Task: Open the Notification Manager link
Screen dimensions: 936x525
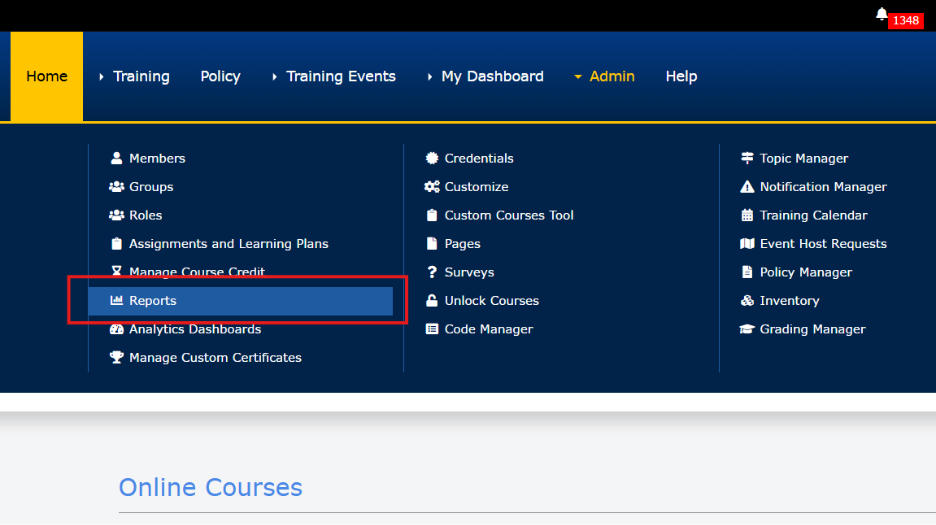Action: [x=823, y=186]
